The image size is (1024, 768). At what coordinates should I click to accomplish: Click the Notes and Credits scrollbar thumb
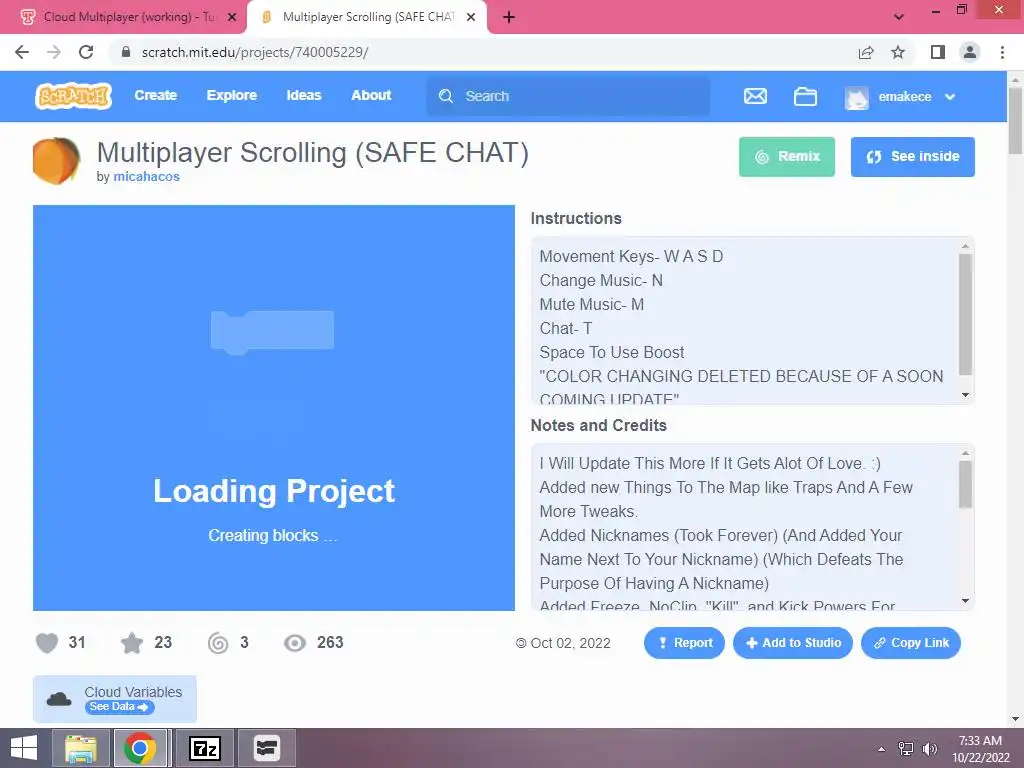tap(965, 485)
